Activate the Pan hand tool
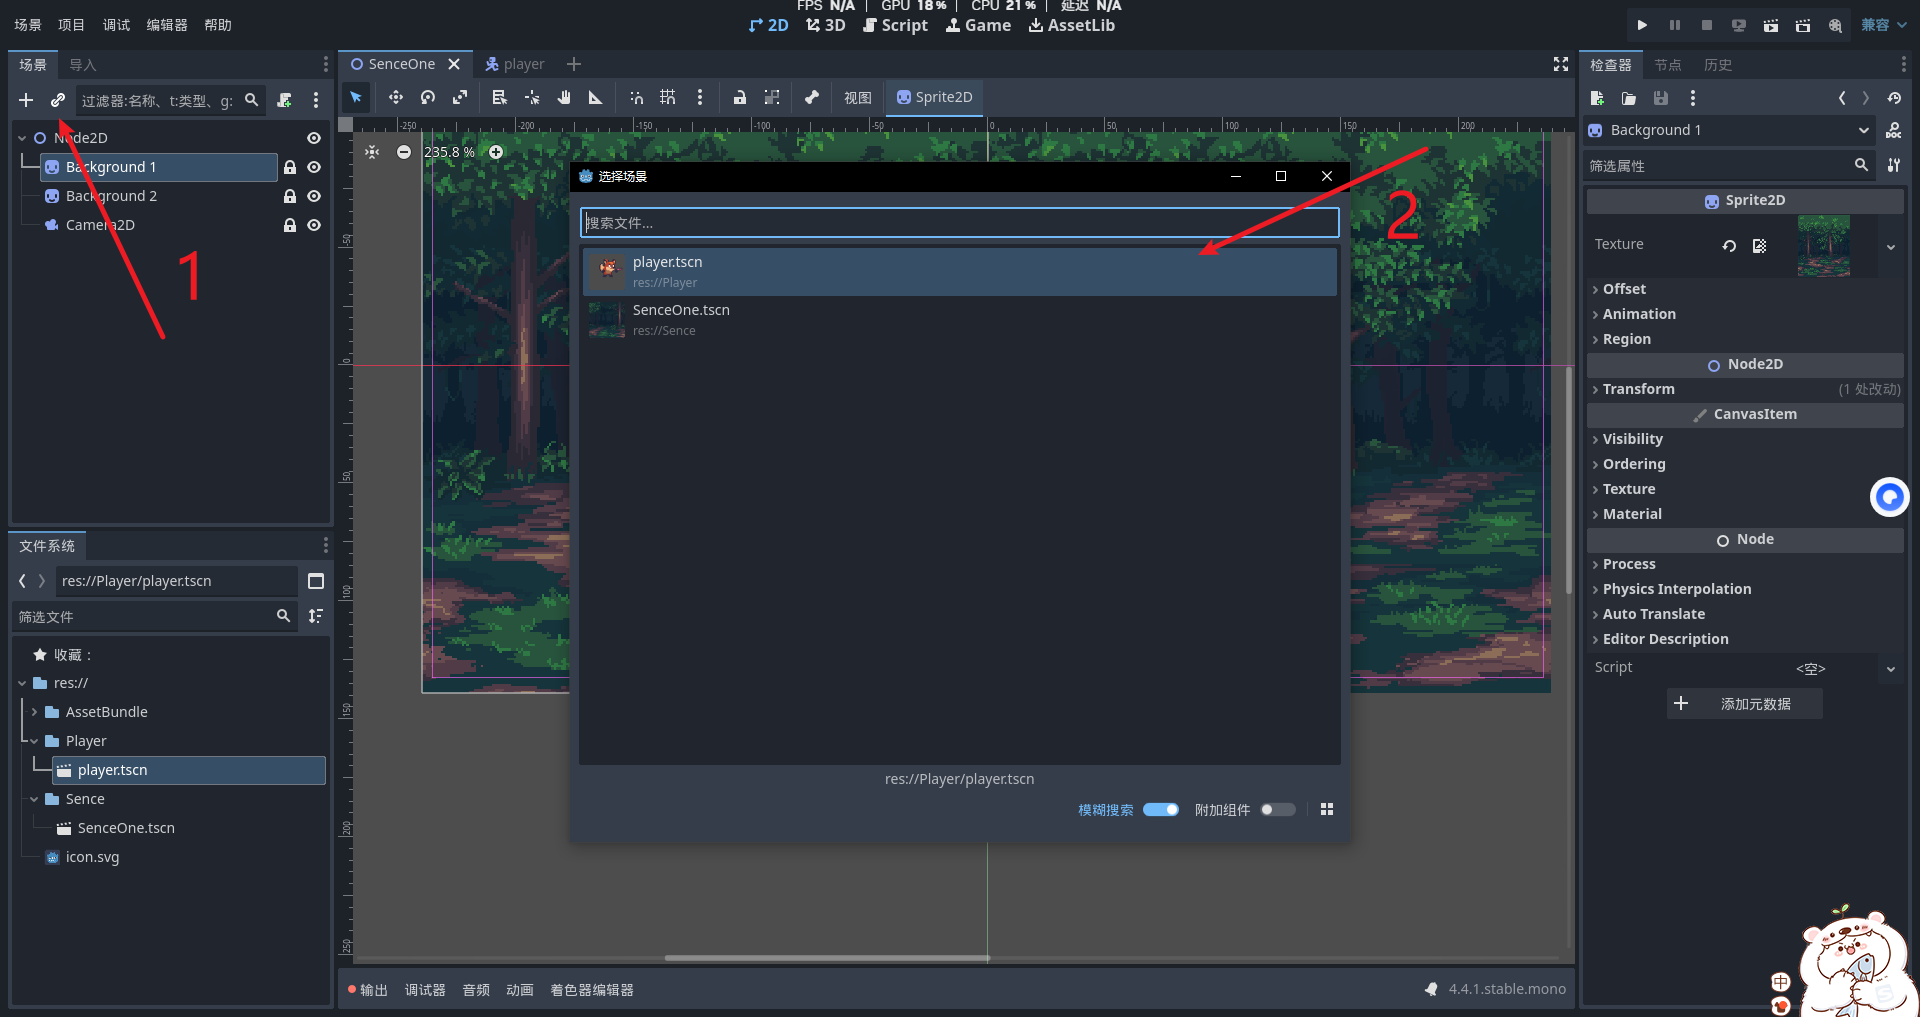This screenshot has height=1017, width=1920. (x=564, y=97)
